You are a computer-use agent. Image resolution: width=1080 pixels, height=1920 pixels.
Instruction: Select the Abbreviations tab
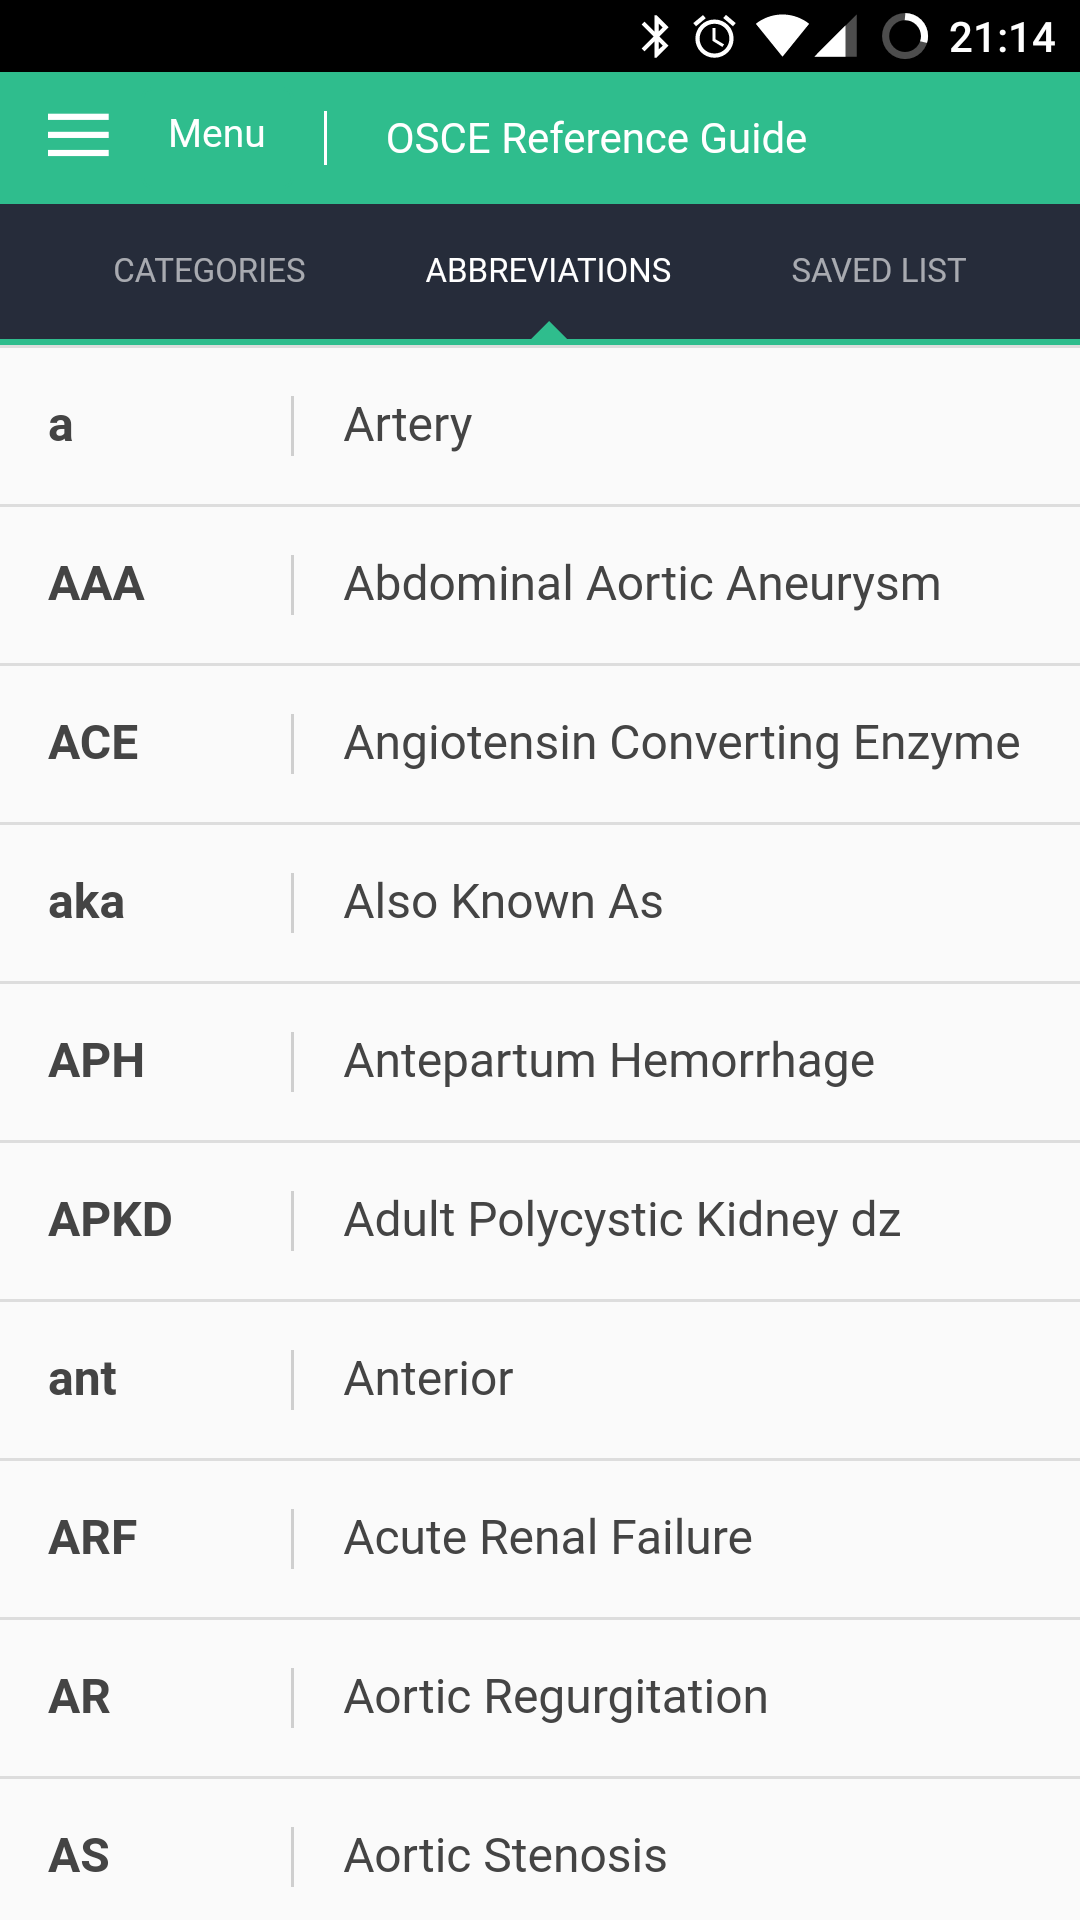[x=548, y=271]
